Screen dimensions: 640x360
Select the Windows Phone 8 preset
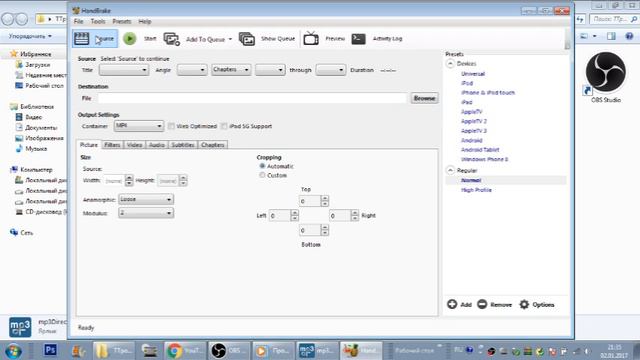tap(484, 159)
